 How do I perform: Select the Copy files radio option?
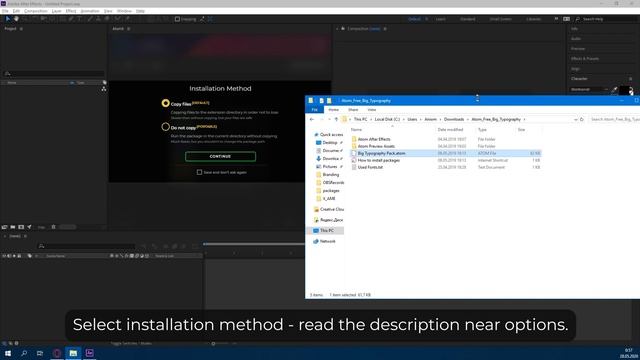coord(165,103)
